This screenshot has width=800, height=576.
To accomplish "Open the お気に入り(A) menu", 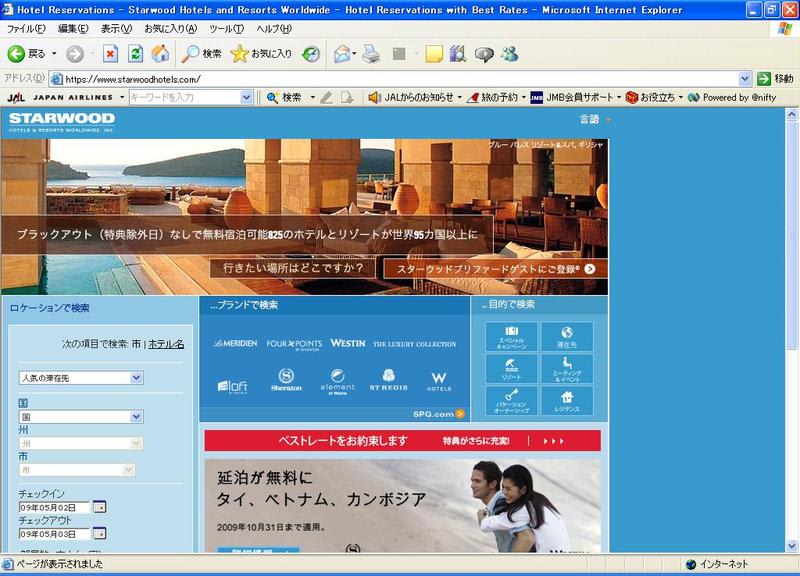I will pos(170,29).
